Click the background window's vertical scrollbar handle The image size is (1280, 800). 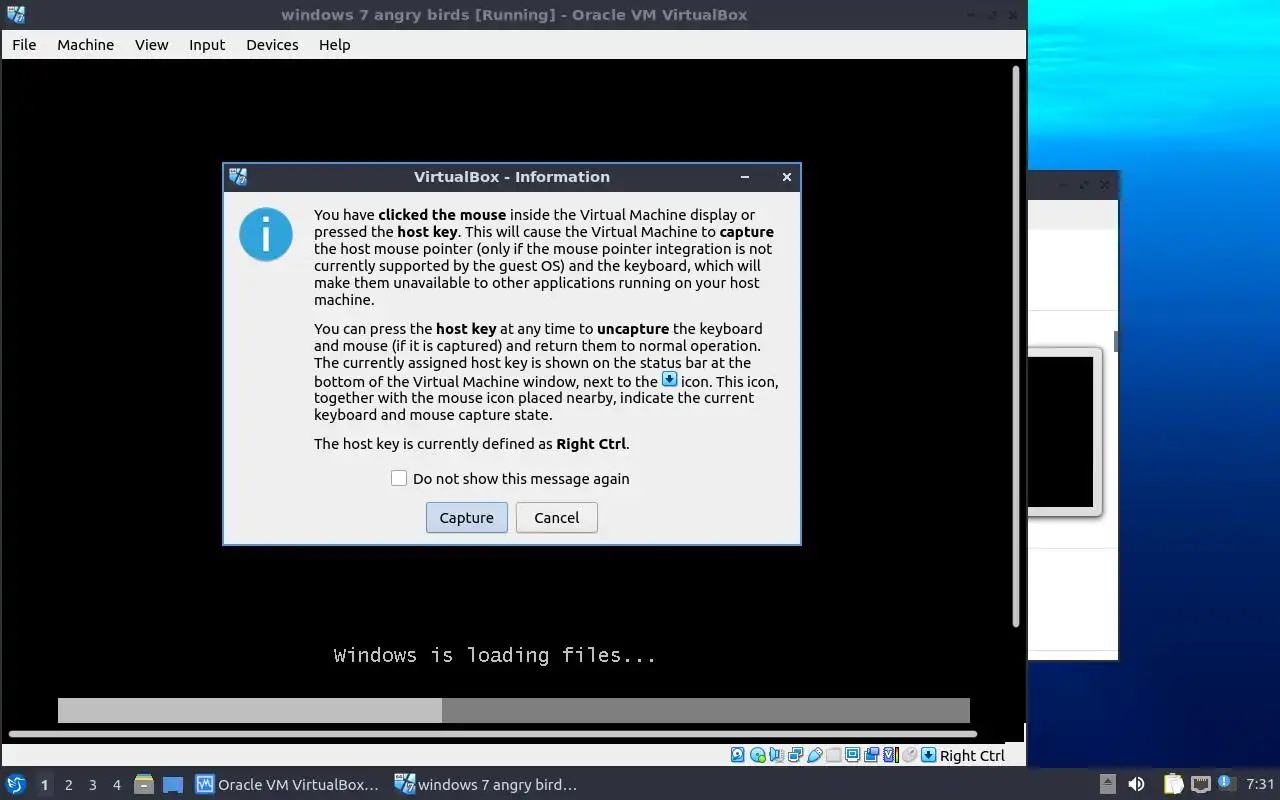1115,342
